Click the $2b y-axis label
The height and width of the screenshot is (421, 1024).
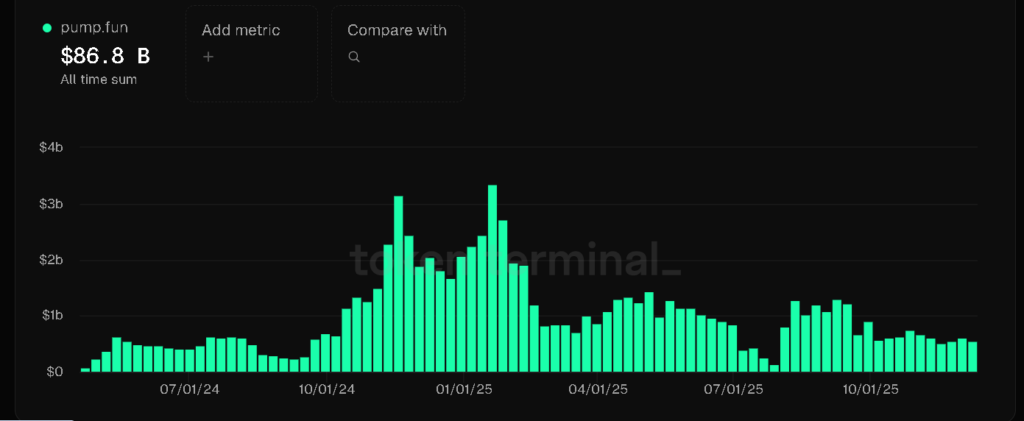51,260
